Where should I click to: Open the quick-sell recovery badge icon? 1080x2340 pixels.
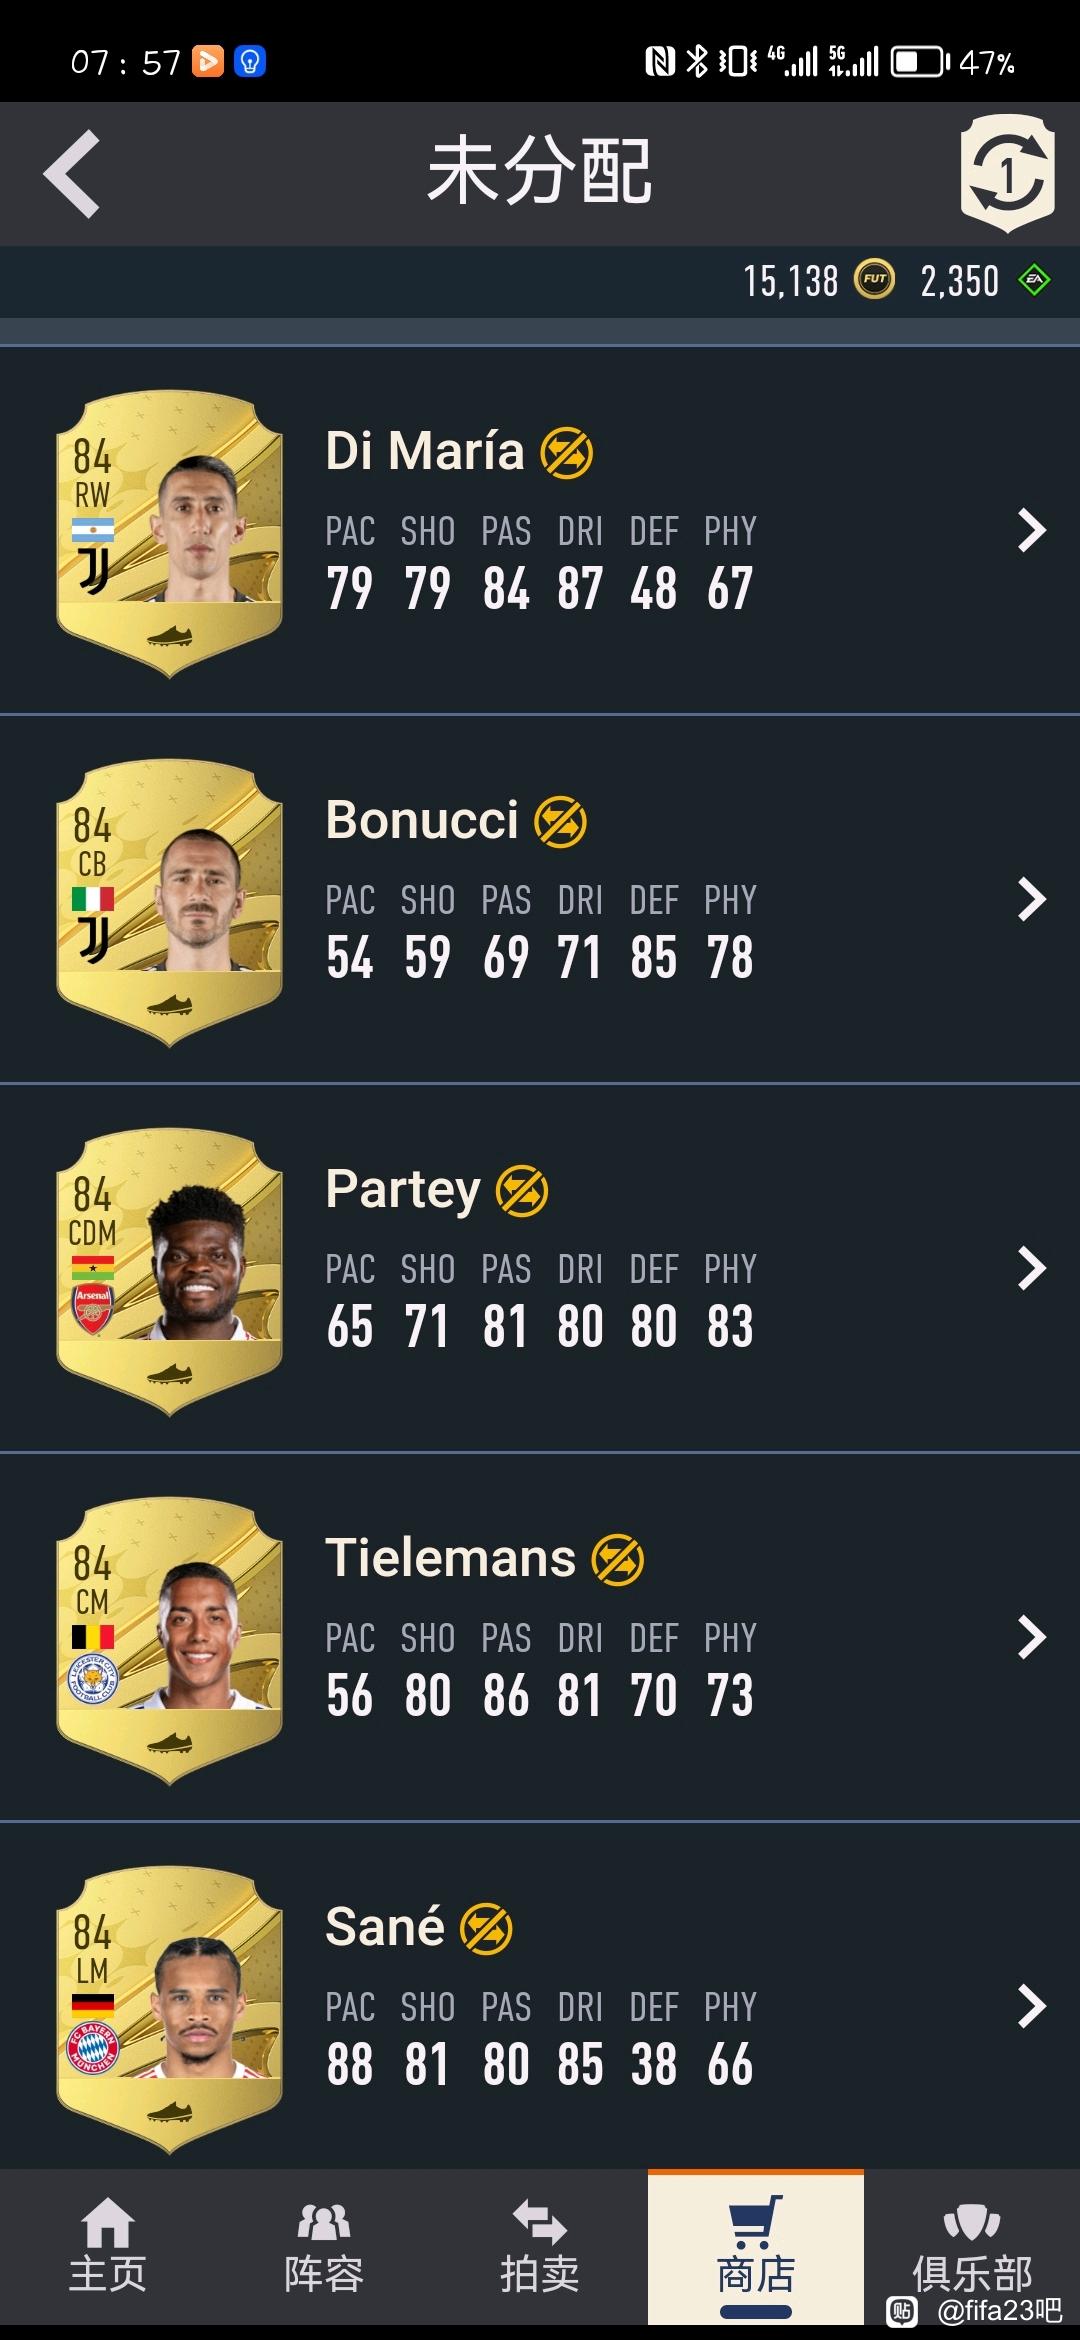(x=1007, y=174)
